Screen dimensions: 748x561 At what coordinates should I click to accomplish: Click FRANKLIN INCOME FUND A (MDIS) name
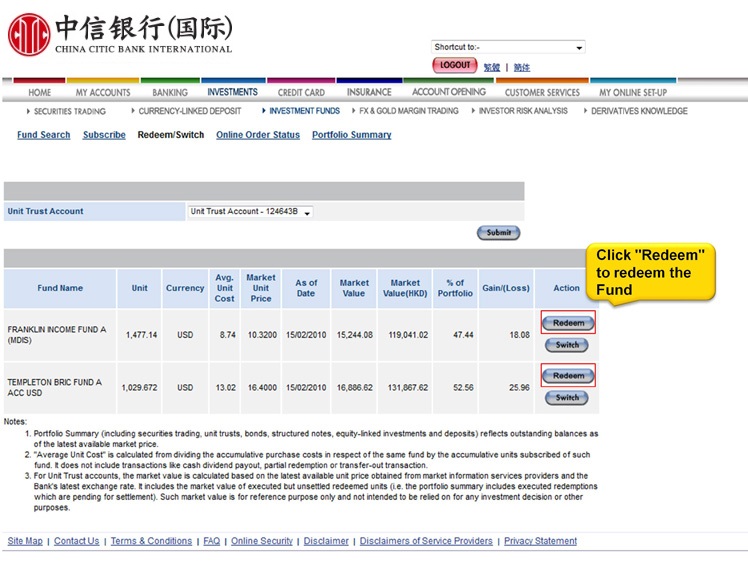point(57,335)
